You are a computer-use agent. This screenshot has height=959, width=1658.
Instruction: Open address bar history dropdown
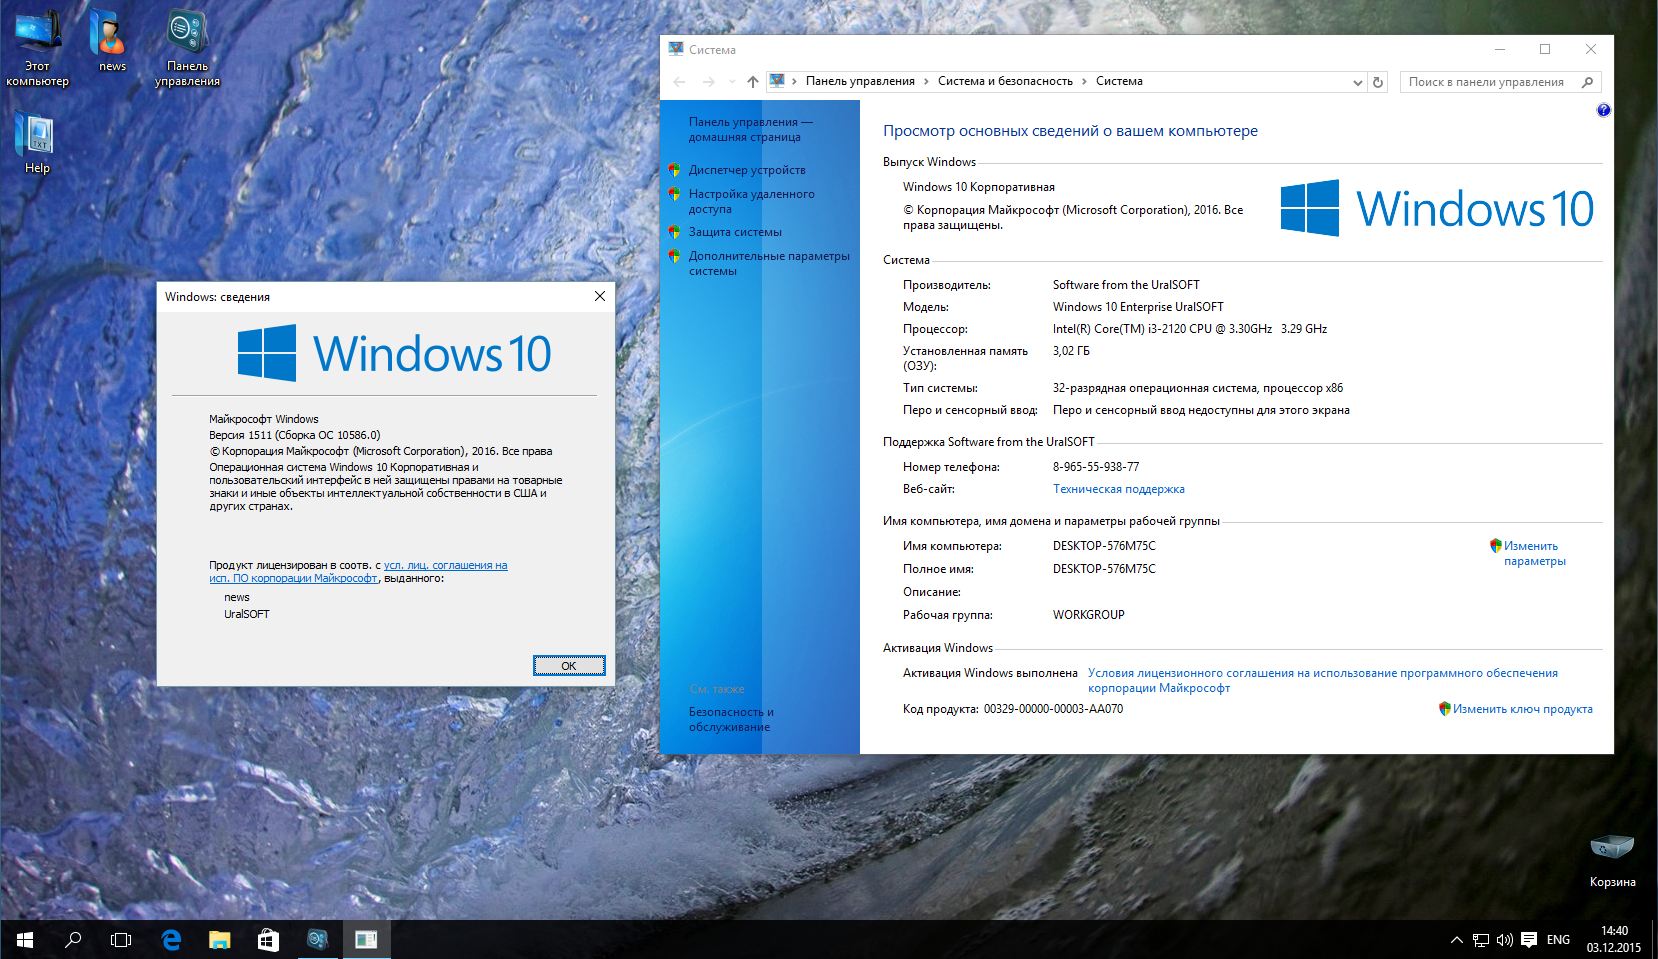pos(1357,82)
